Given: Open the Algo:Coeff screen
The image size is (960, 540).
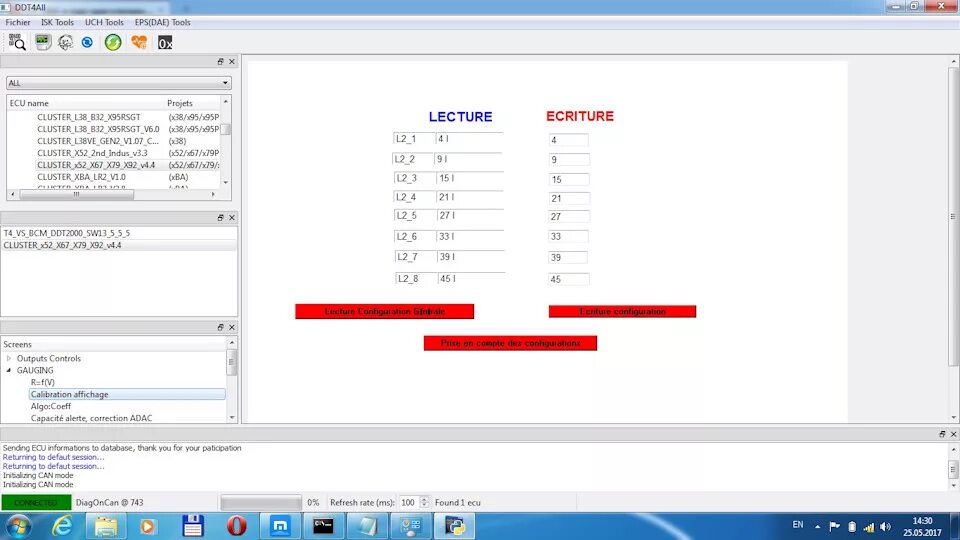Looking at the screenshot, I should [51, 407].
